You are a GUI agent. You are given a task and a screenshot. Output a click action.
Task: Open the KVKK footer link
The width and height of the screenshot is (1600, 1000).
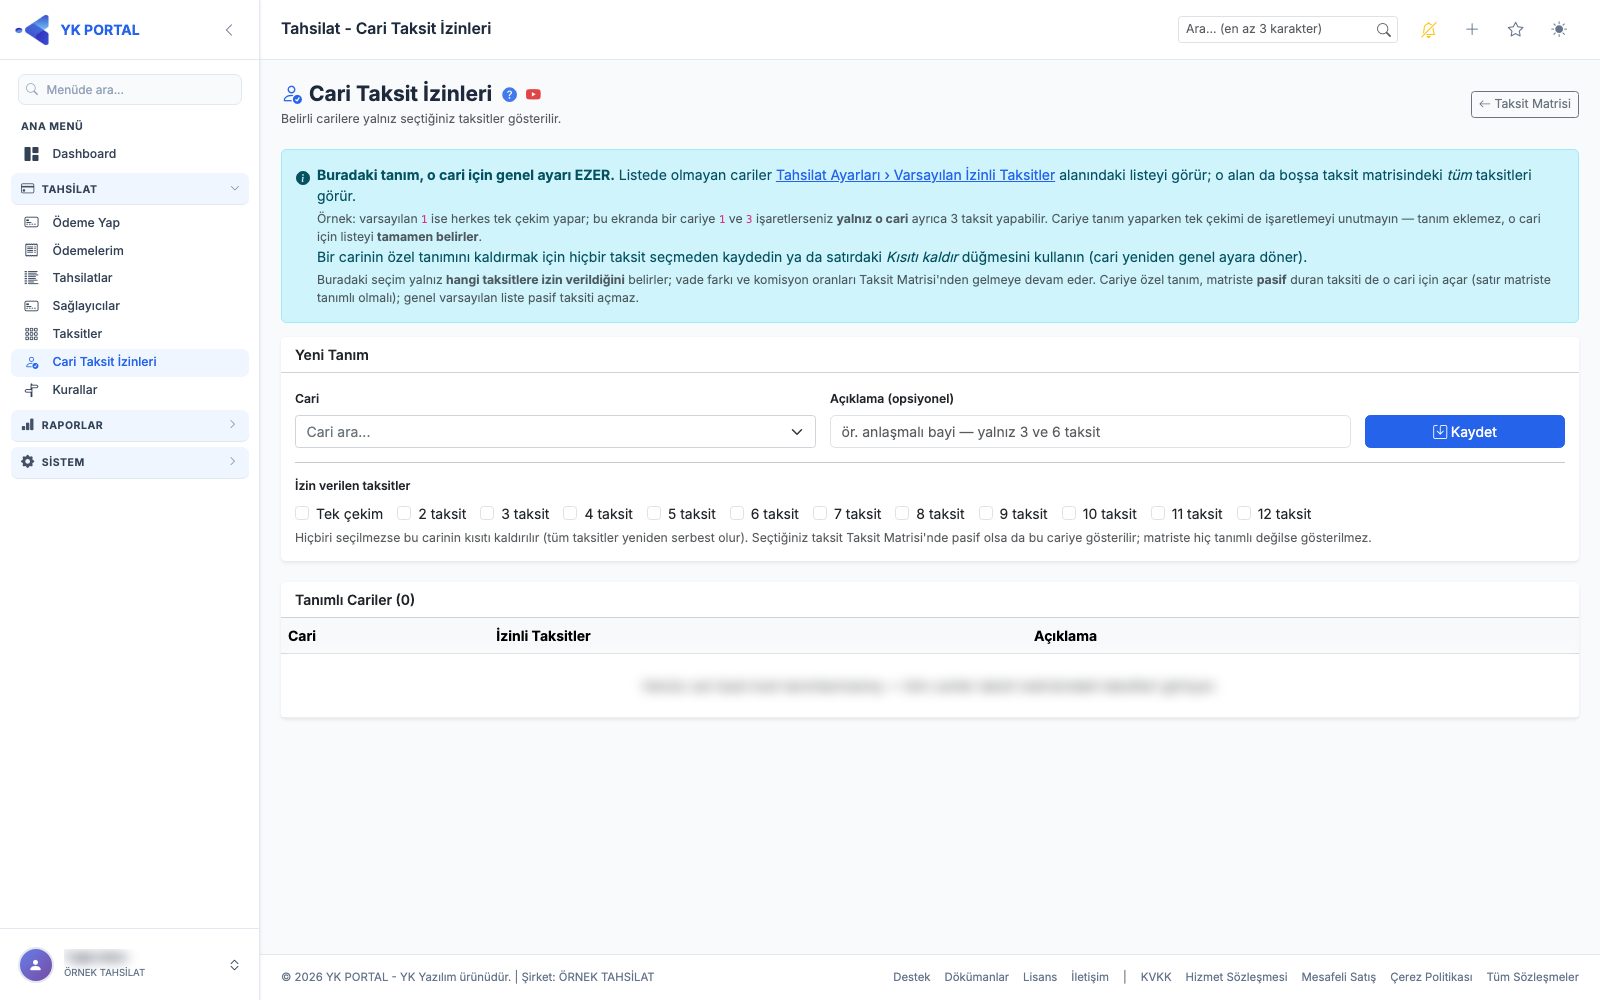tap(1156, 977)
